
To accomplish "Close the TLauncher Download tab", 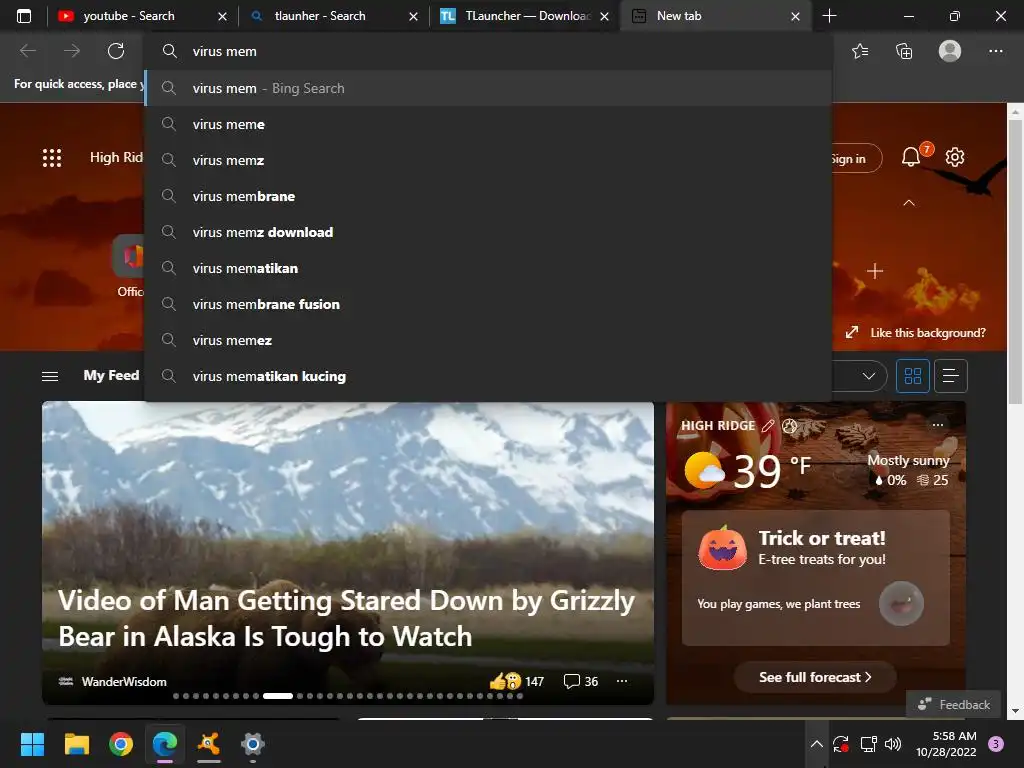I will pos(605,16).
